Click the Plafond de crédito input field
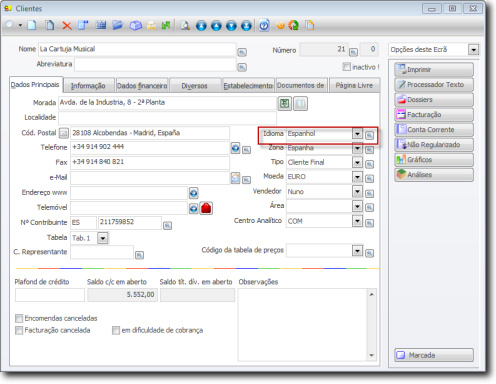This screenshot has height=384, width=496. (50, 295)
